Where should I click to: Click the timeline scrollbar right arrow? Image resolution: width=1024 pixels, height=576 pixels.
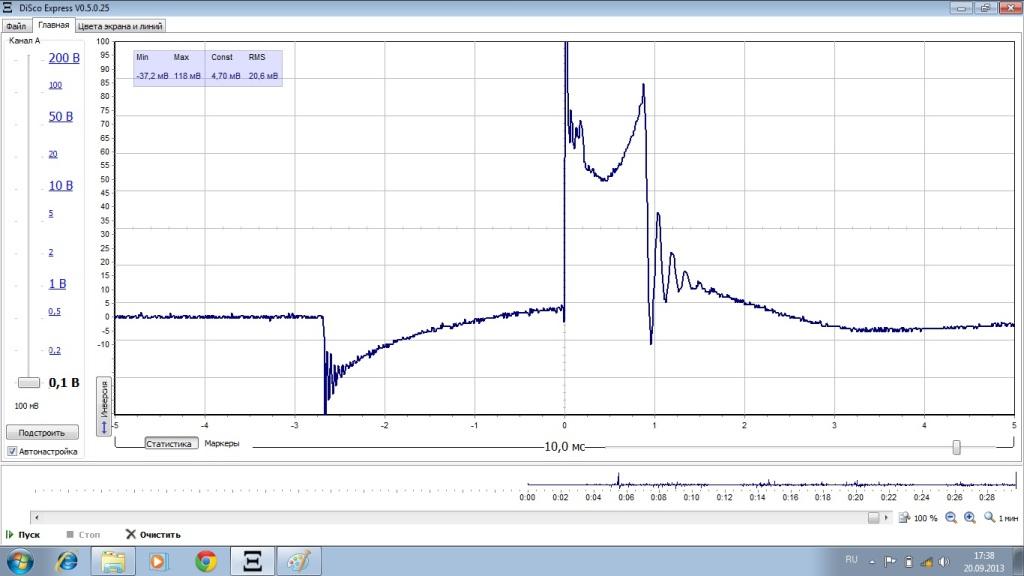(886, 518)
